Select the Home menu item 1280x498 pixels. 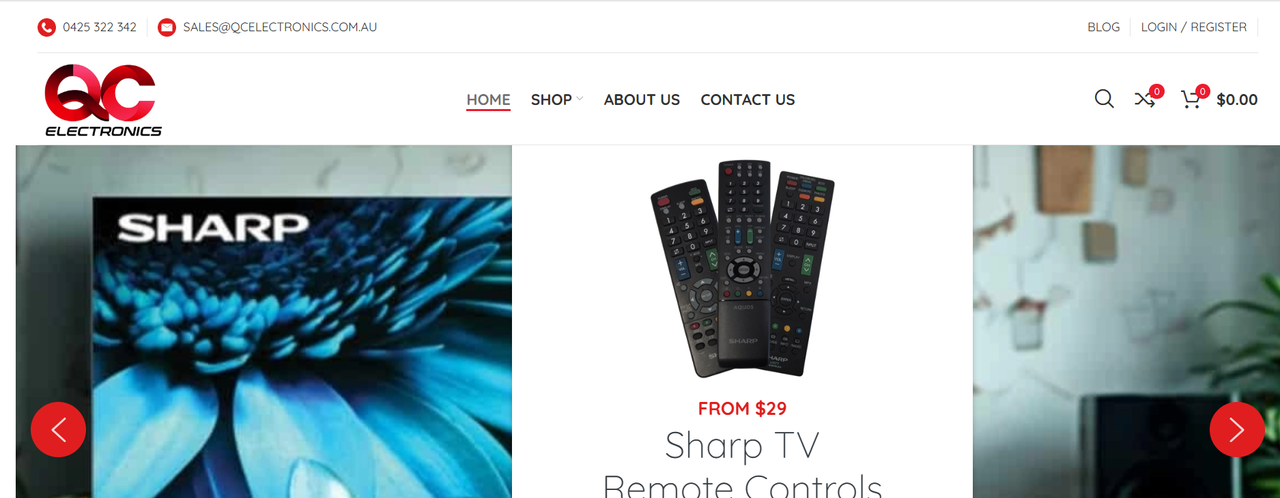(x=488, y=99)
